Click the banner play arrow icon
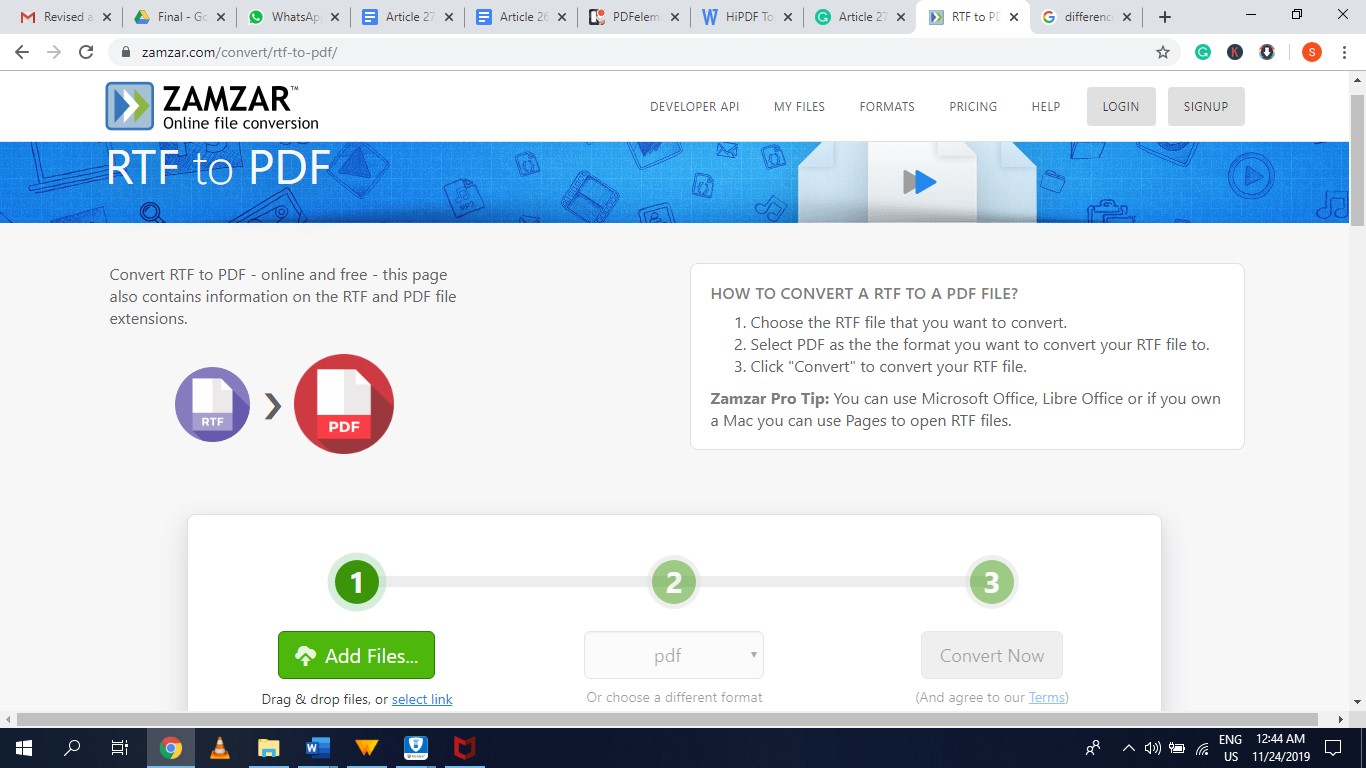Image resolution: width=1366 pixels, height=768 pixels. tap(920, 182)
